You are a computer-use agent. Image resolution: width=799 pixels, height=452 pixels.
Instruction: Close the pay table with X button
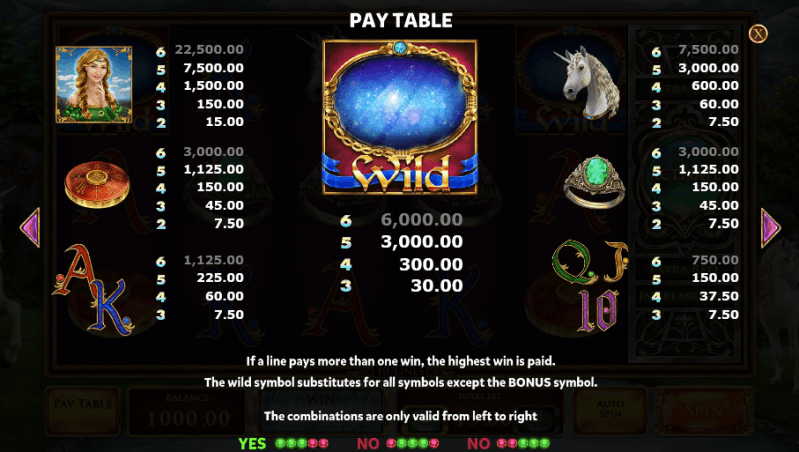pos(758,34)
